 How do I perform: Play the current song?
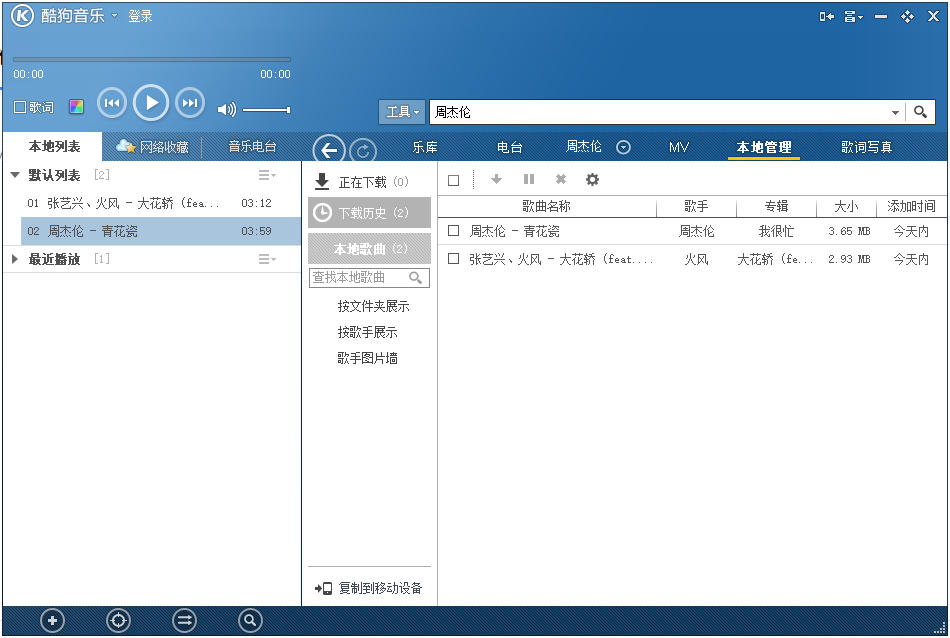151,103
